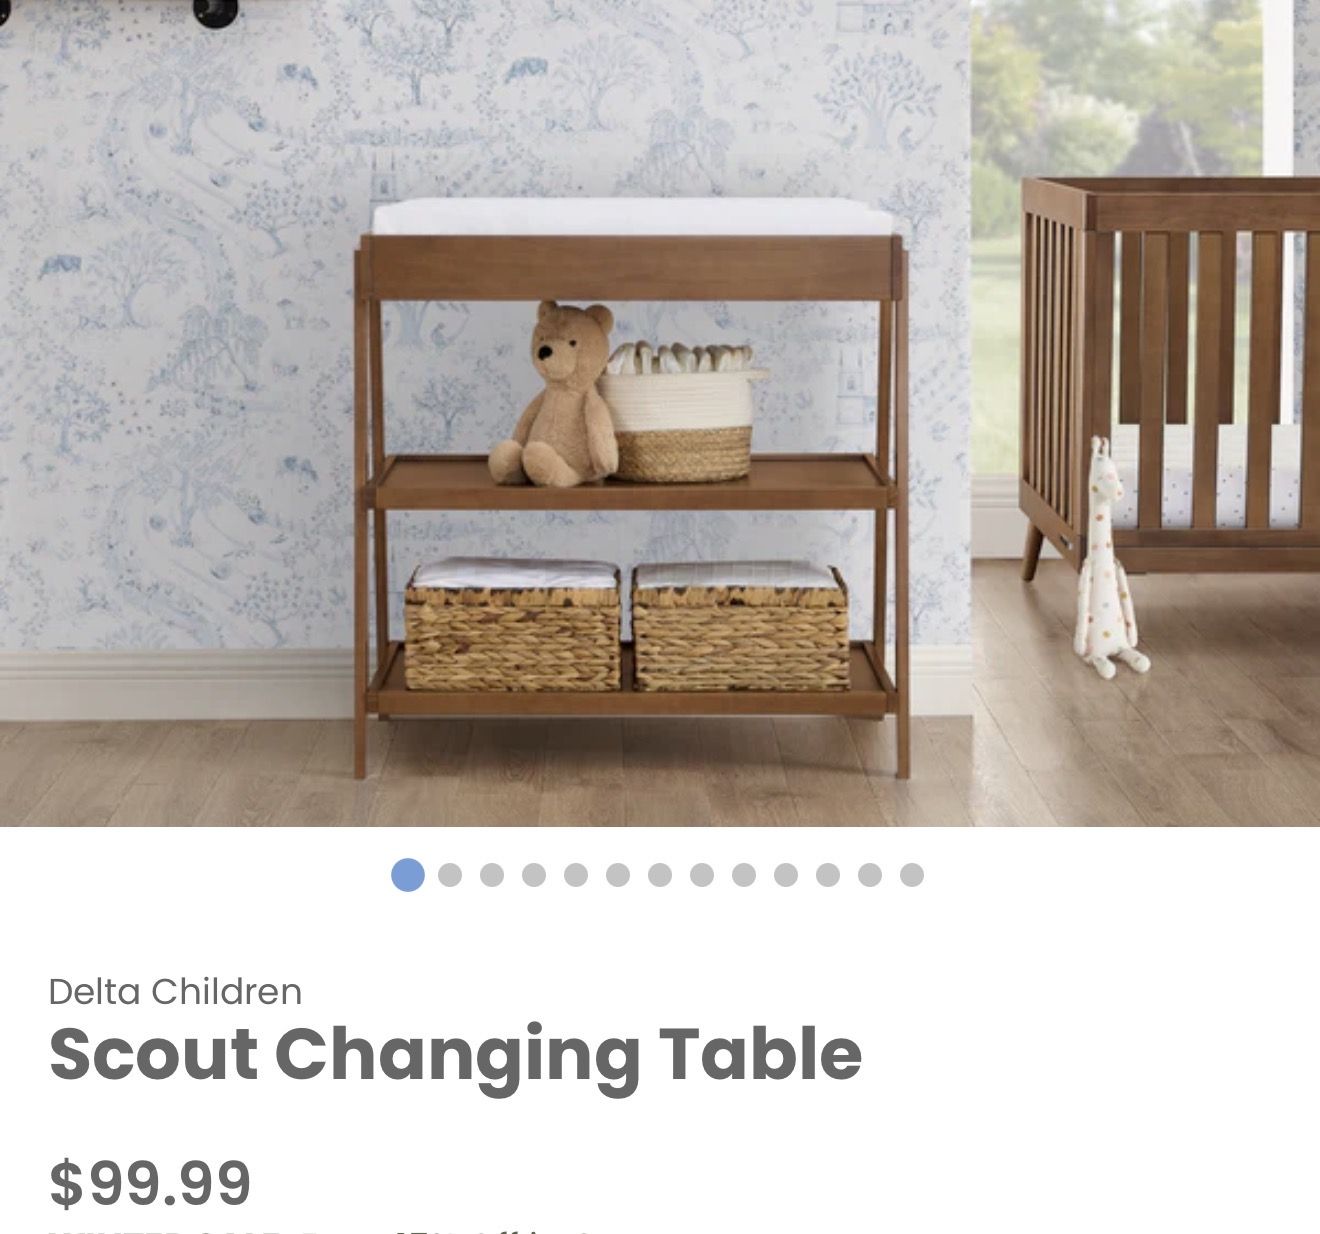The width and height of the screenshot is (1320, 1234).
Task: Tap the woven storage baskets in photo
Action: pyautogui.click(x=627, y=626)
